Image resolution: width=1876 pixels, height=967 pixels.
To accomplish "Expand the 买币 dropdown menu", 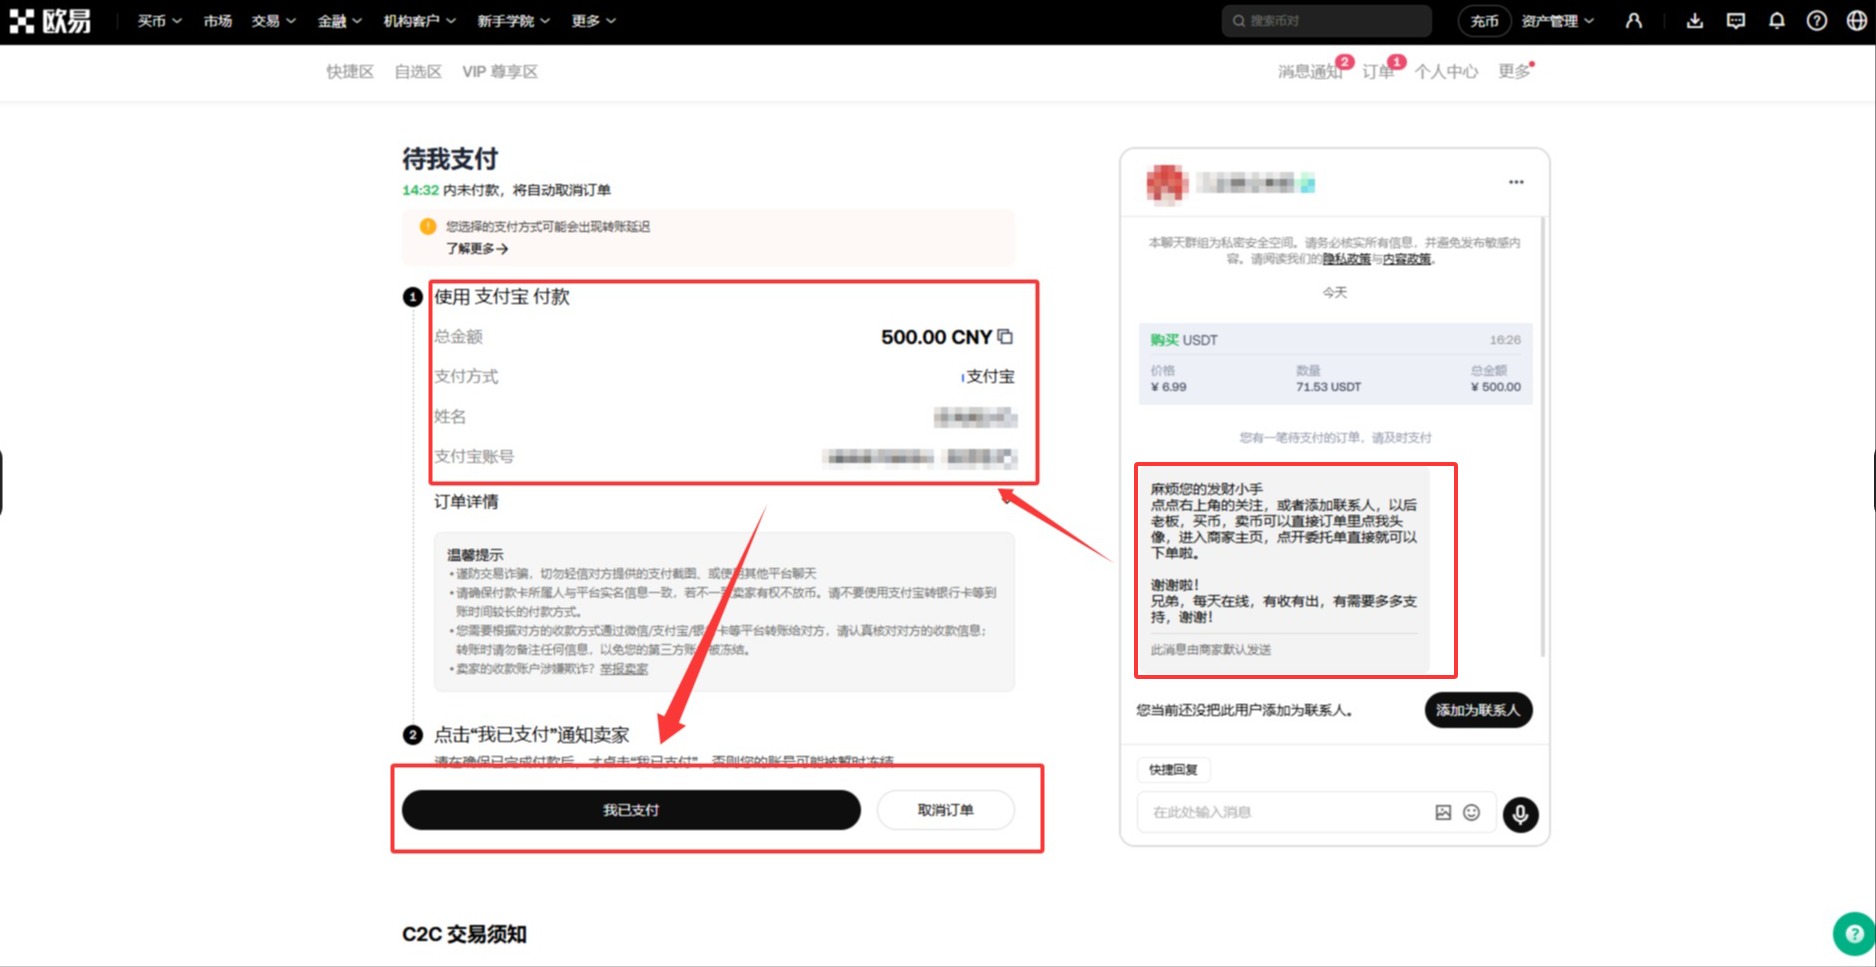I will [159, 21].
